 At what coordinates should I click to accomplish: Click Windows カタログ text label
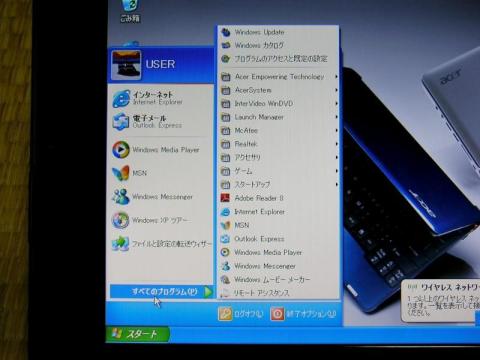[x=259, y=45]
